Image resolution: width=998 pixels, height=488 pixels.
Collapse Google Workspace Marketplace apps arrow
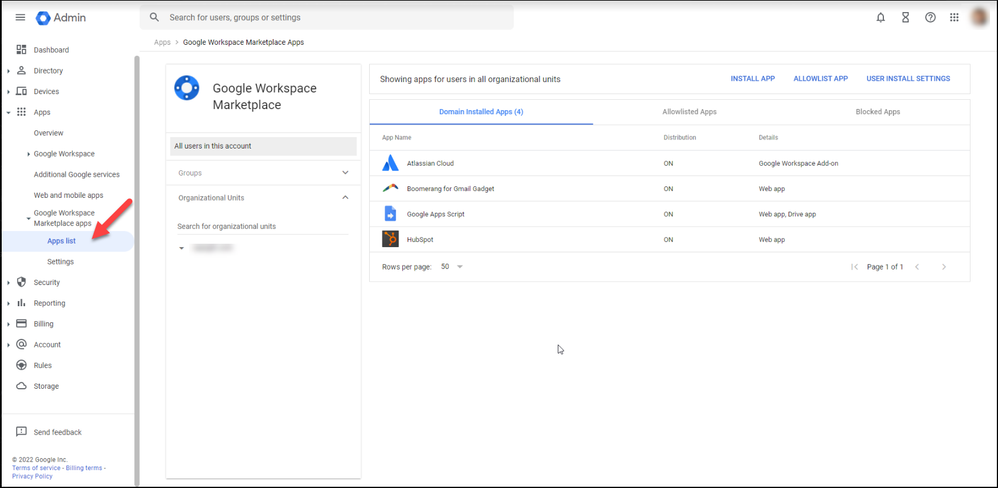29,218
